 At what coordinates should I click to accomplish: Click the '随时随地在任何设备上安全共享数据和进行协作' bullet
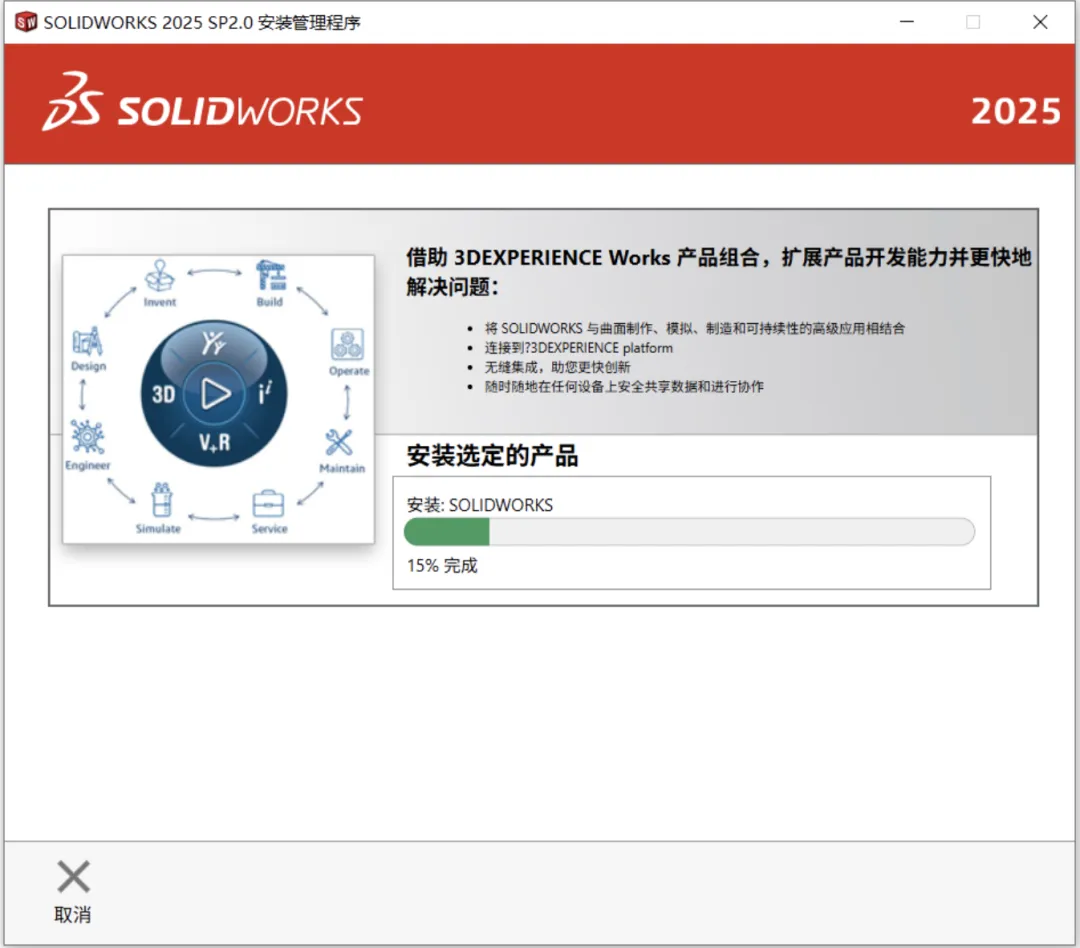point(624,387)
